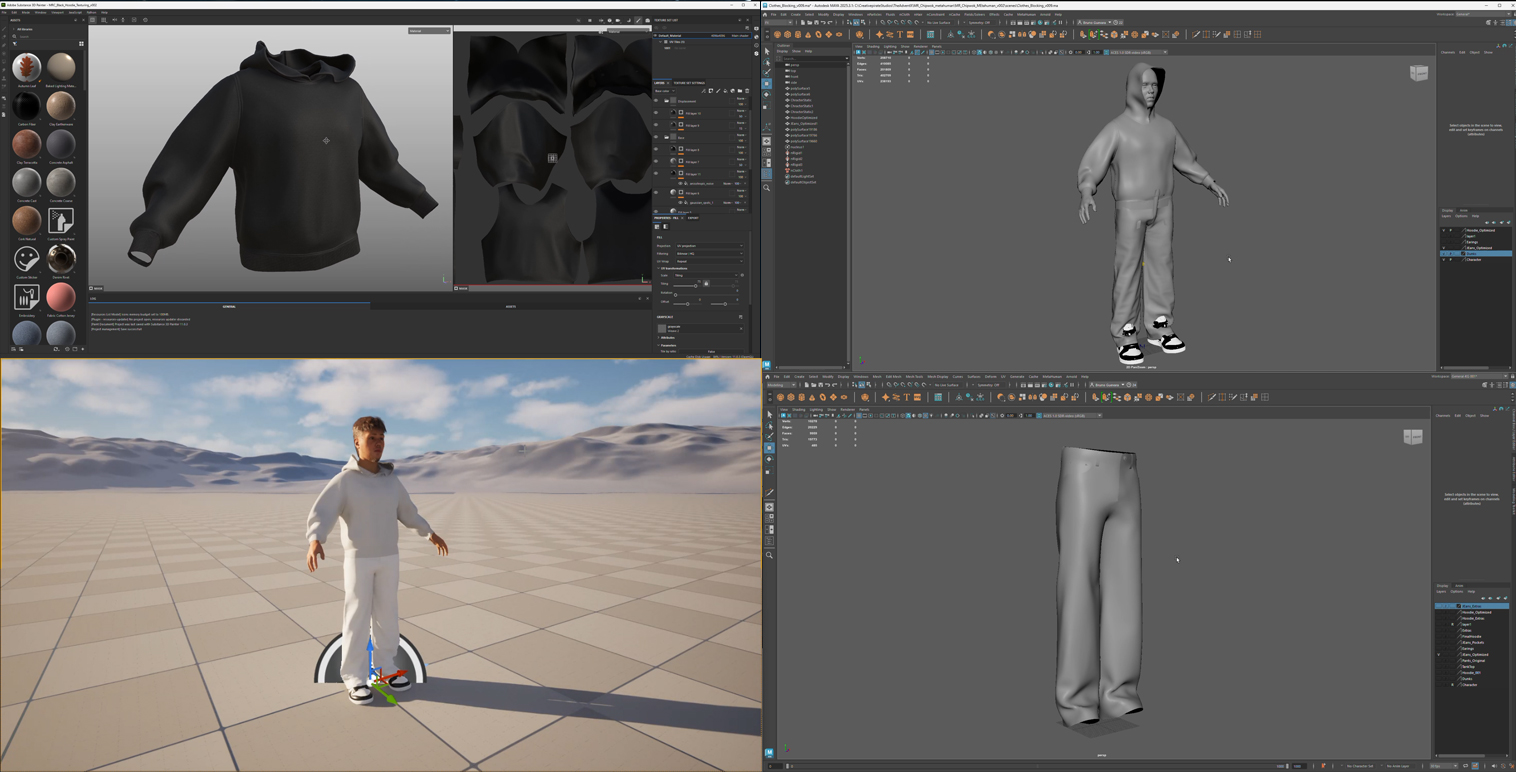Open the Material viewport mode dropdown
The image size is (1516, 772).
pyautogui.click(x=429, y=31)
